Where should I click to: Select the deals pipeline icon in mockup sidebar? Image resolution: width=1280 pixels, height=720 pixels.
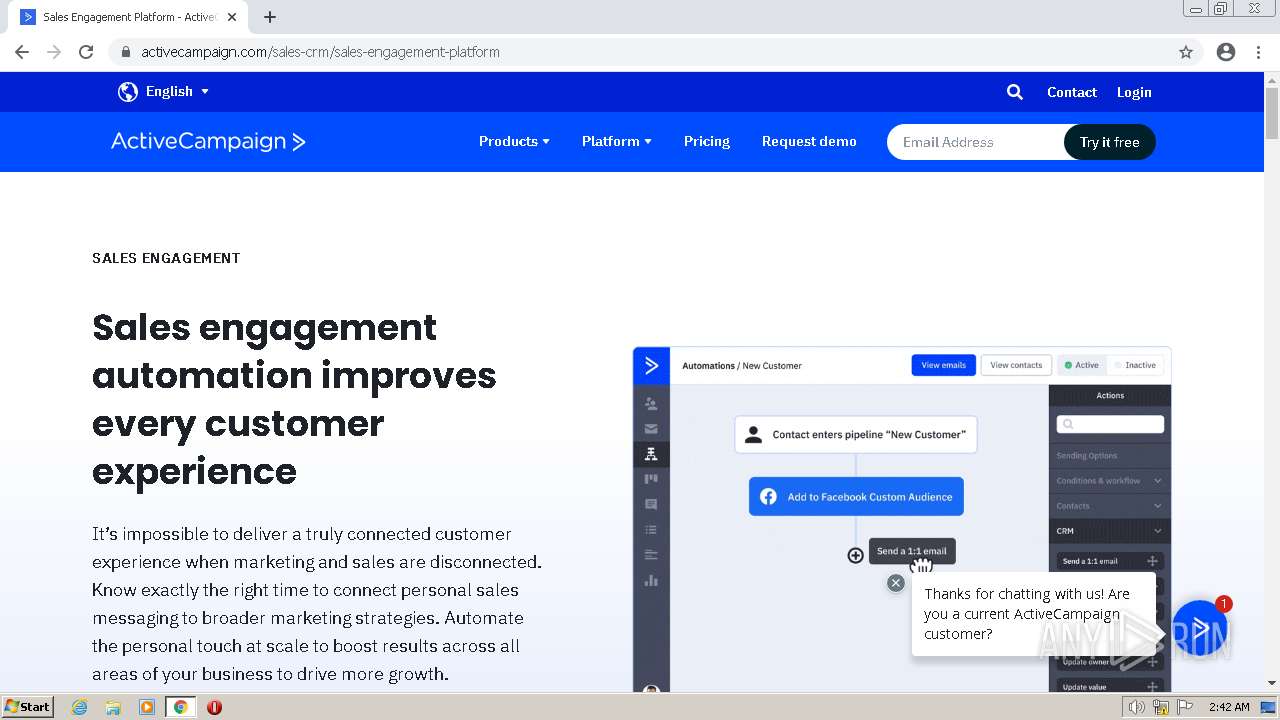coord(651,479)
